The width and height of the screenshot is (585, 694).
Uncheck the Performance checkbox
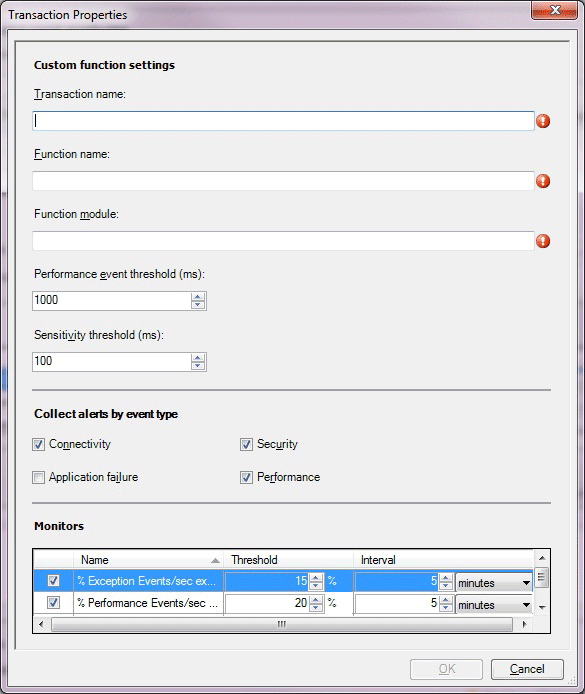click(246, 478)
